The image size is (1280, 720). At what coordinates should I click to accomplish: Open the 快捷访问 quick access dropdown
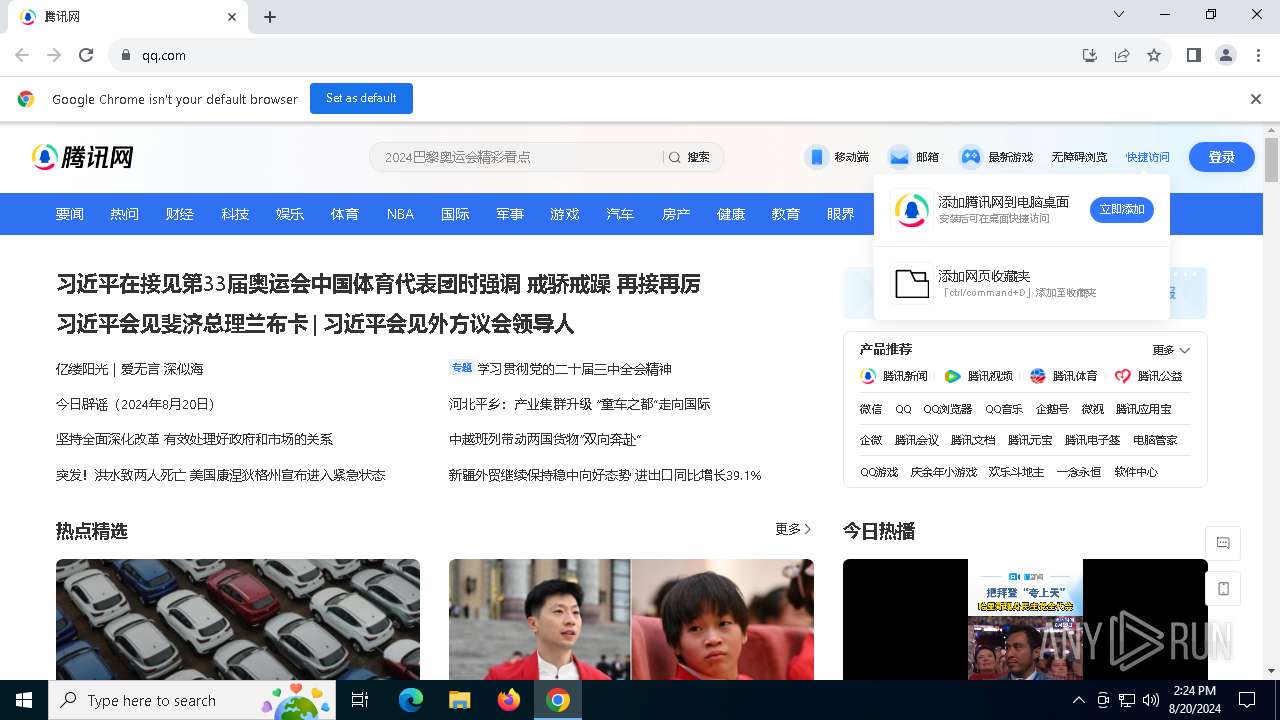(x=1147, y=157)
